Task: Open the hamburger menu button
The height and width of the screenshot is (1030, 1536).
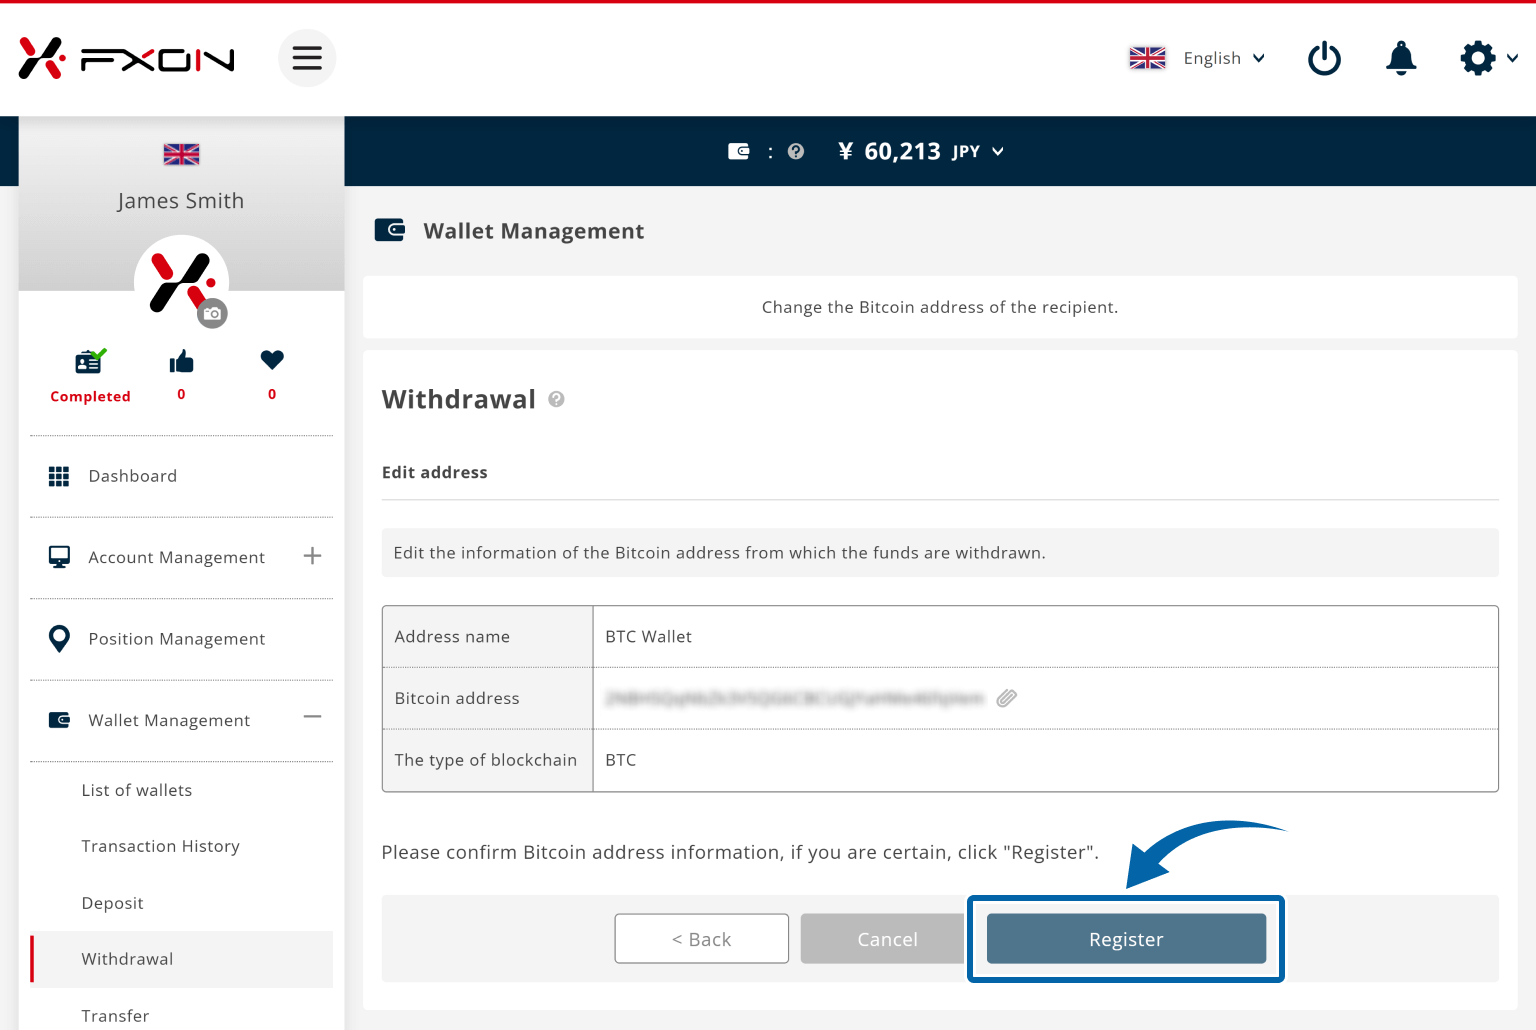Action: [307, 58]
